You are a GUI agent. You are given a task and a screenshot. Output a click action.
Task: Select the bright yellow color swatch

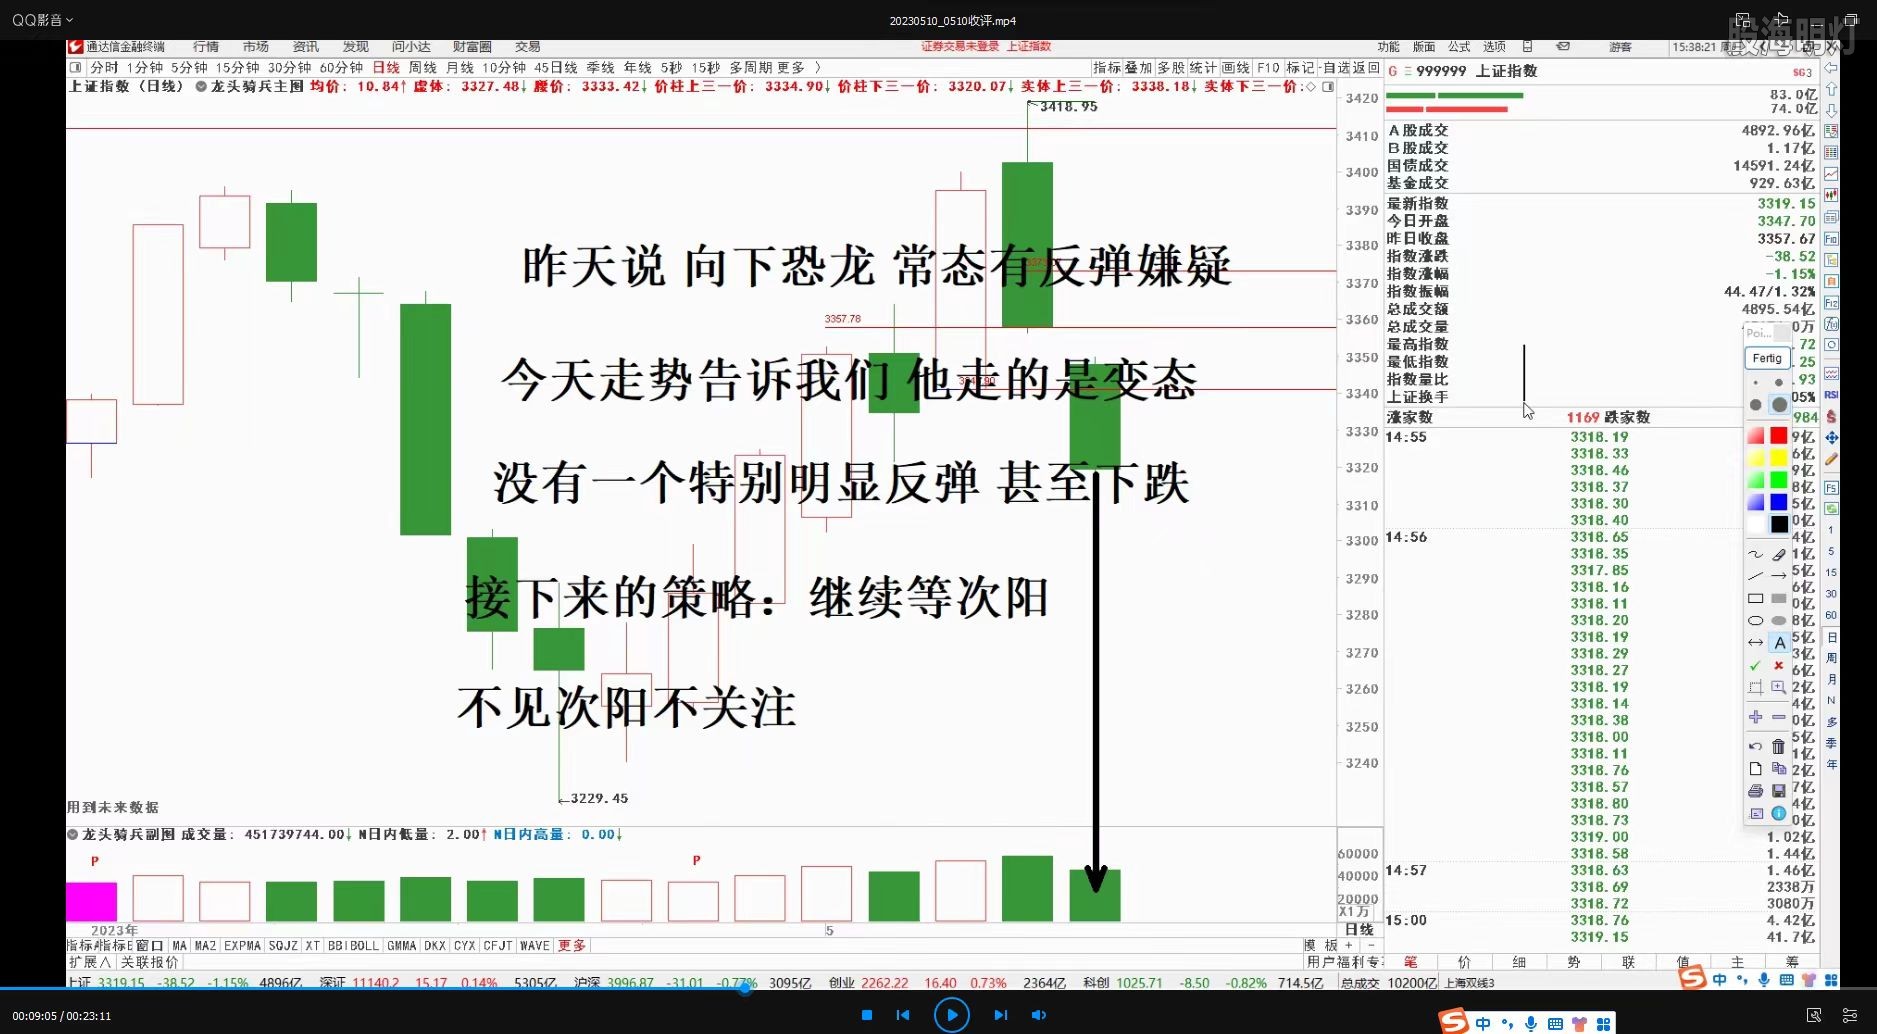(1779, 458)
